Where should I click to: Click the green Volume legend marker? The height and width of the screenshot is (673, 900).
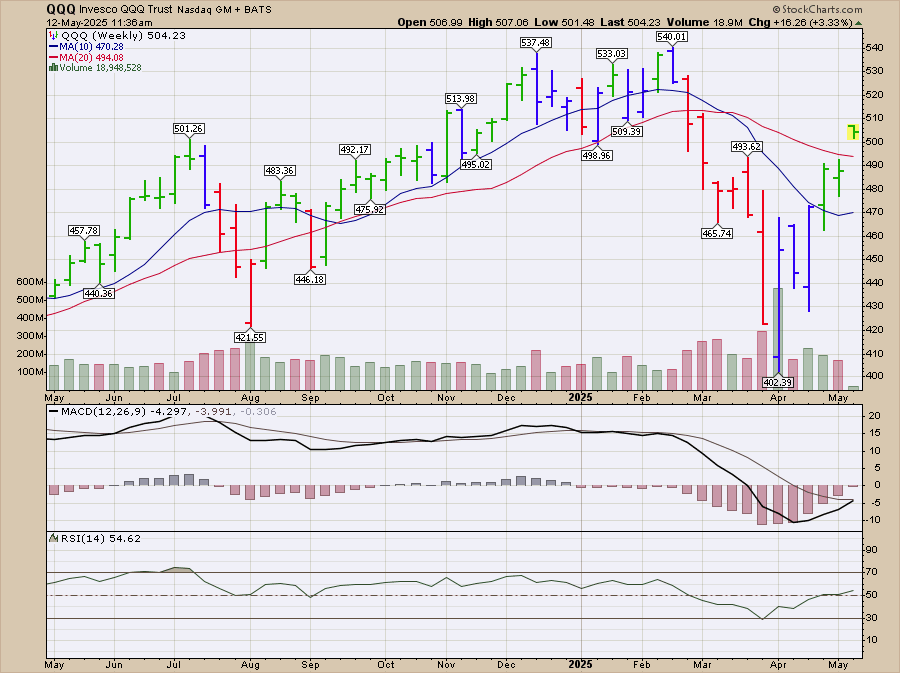53,68
